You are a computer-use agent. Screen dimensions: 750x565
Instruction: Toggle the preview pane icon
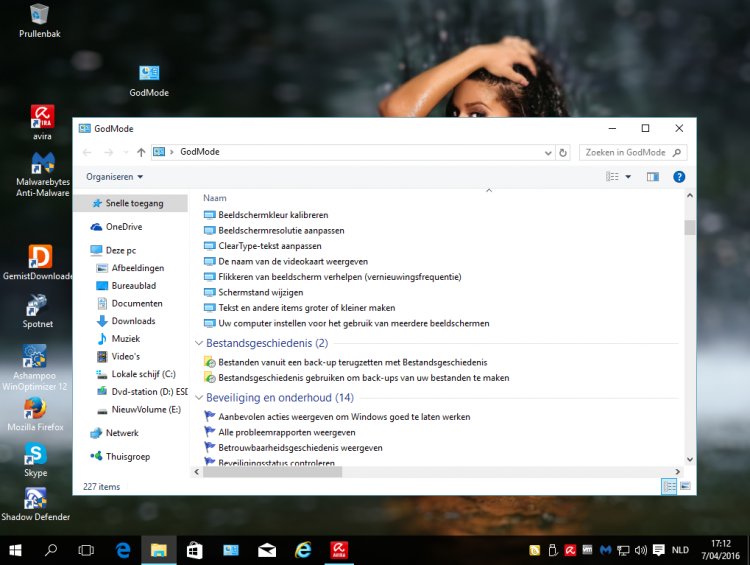653,177
